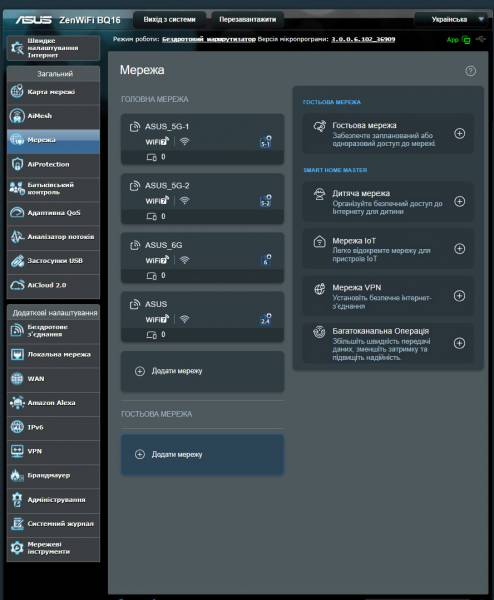Click Amazon Alexa icon
494x600 pixels.
(17, 403)
